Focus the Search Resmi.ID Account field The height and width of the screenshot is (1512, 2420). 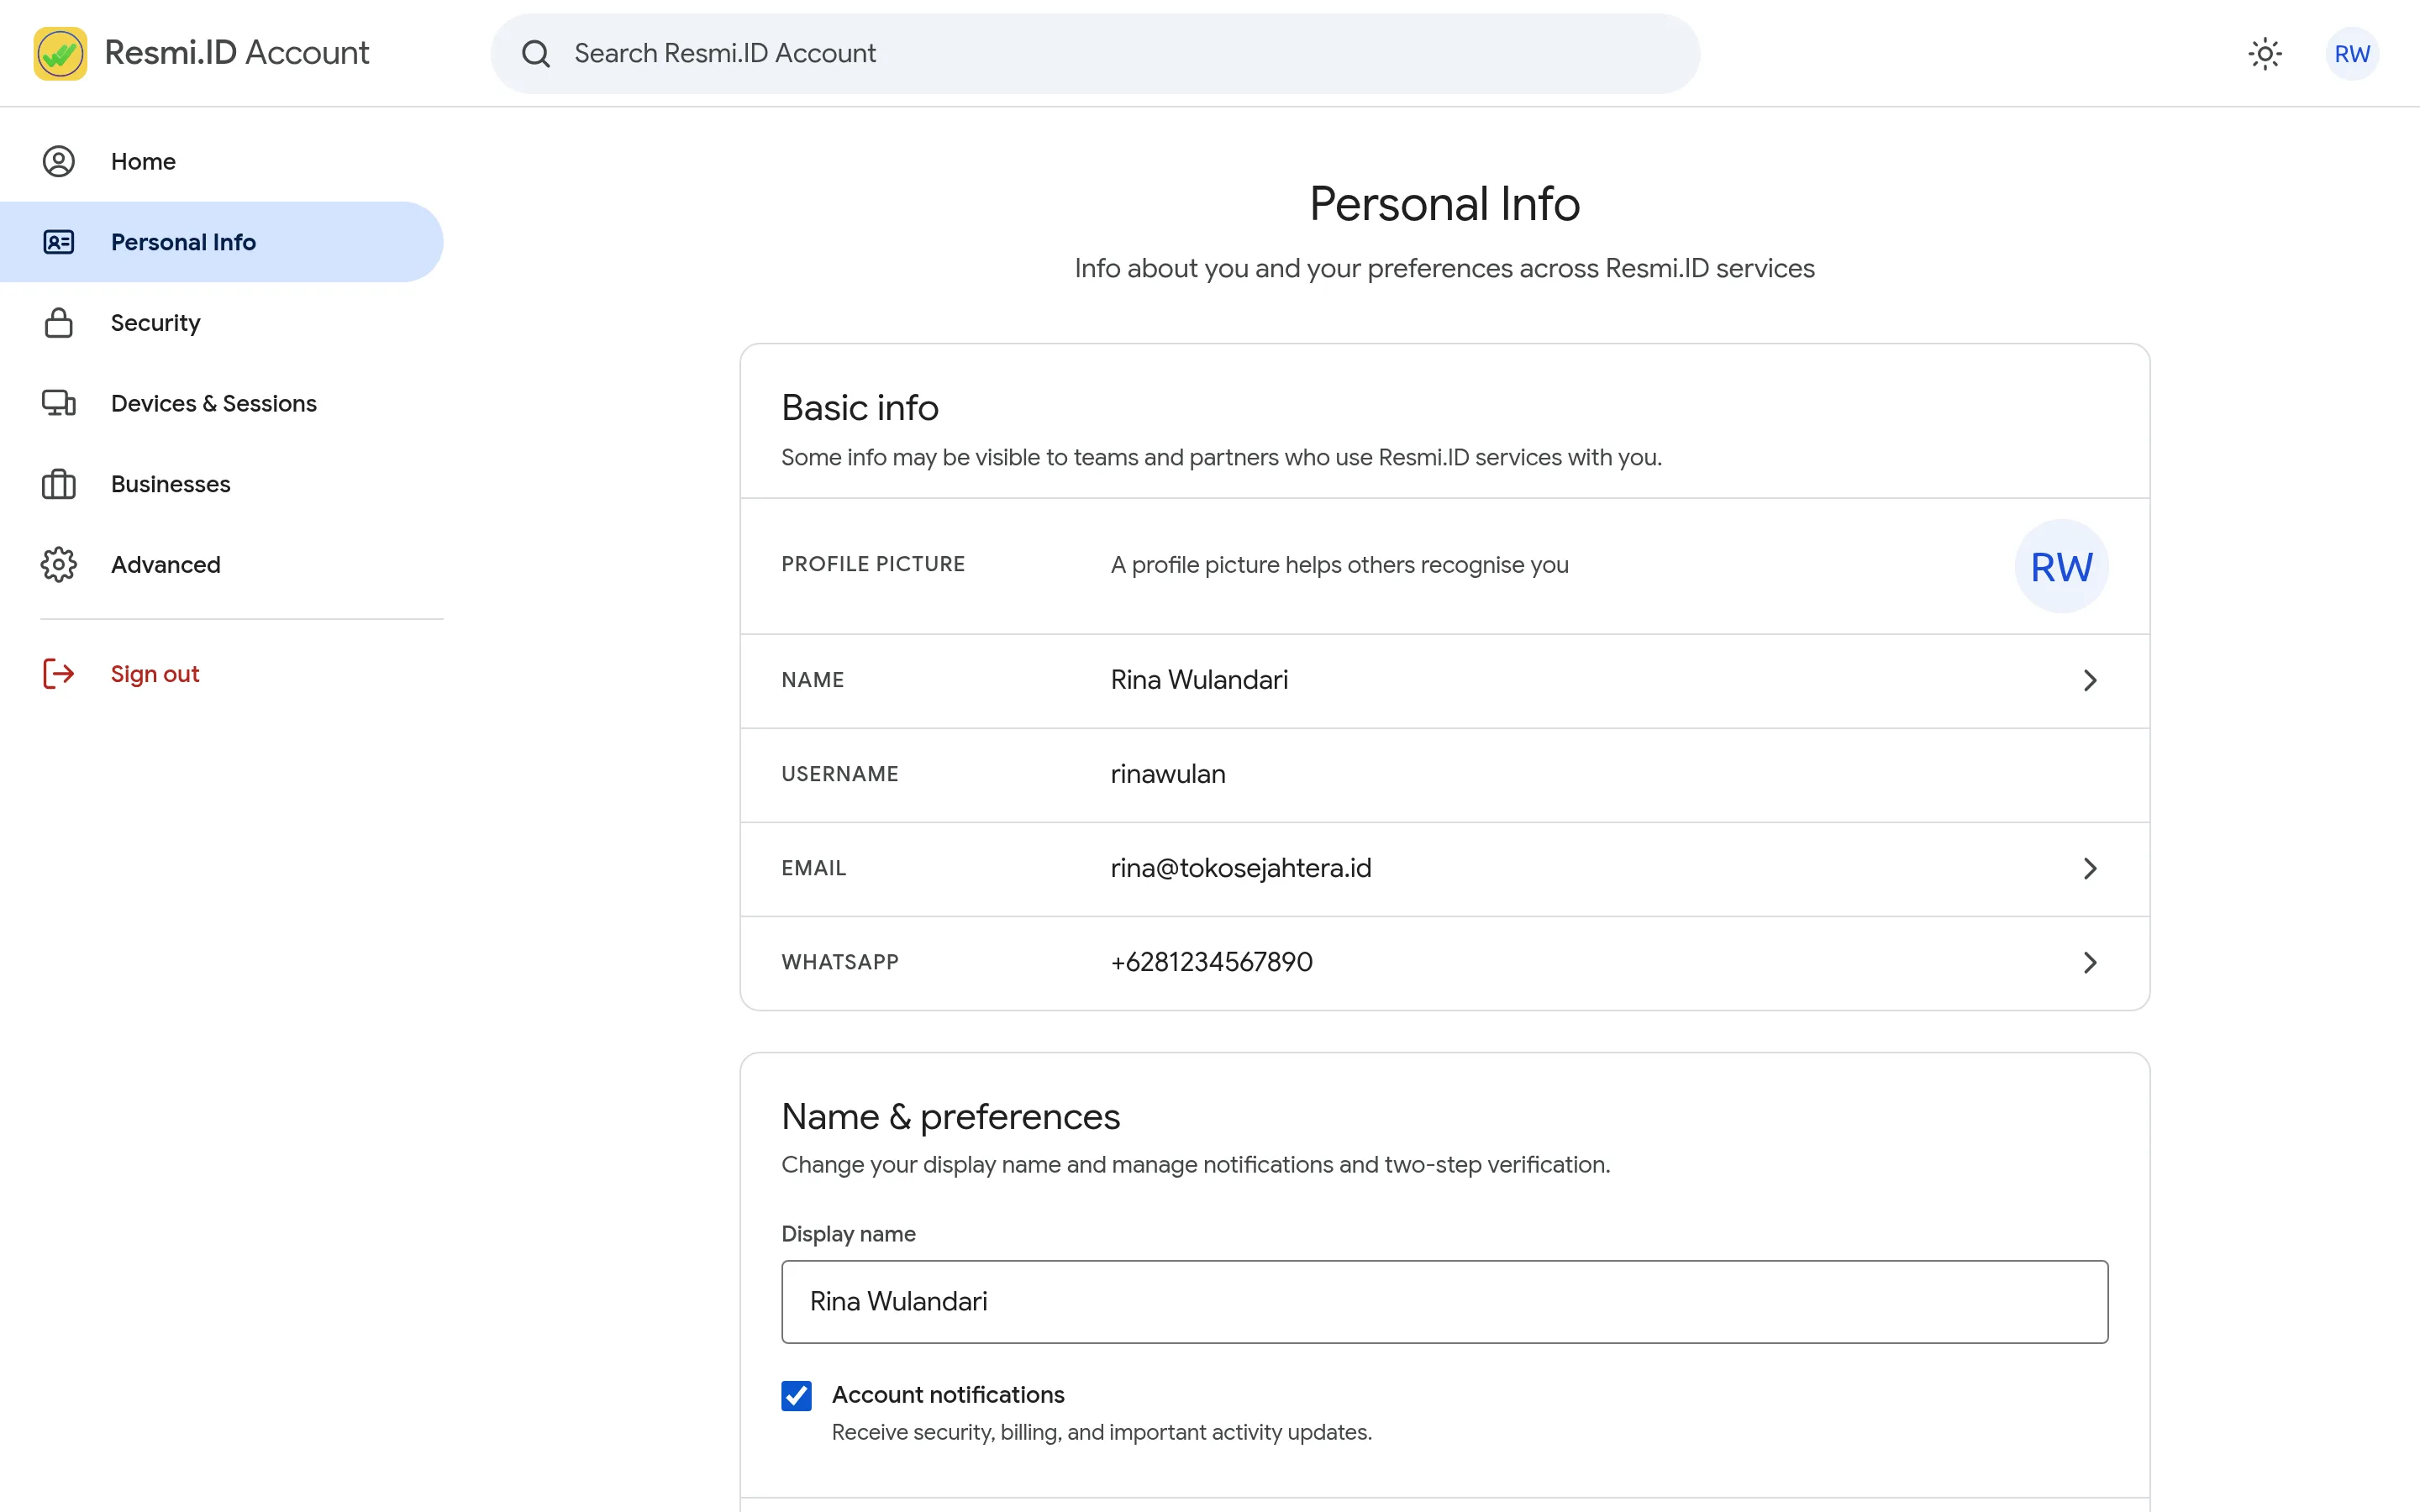click(x=1095, y=53)
